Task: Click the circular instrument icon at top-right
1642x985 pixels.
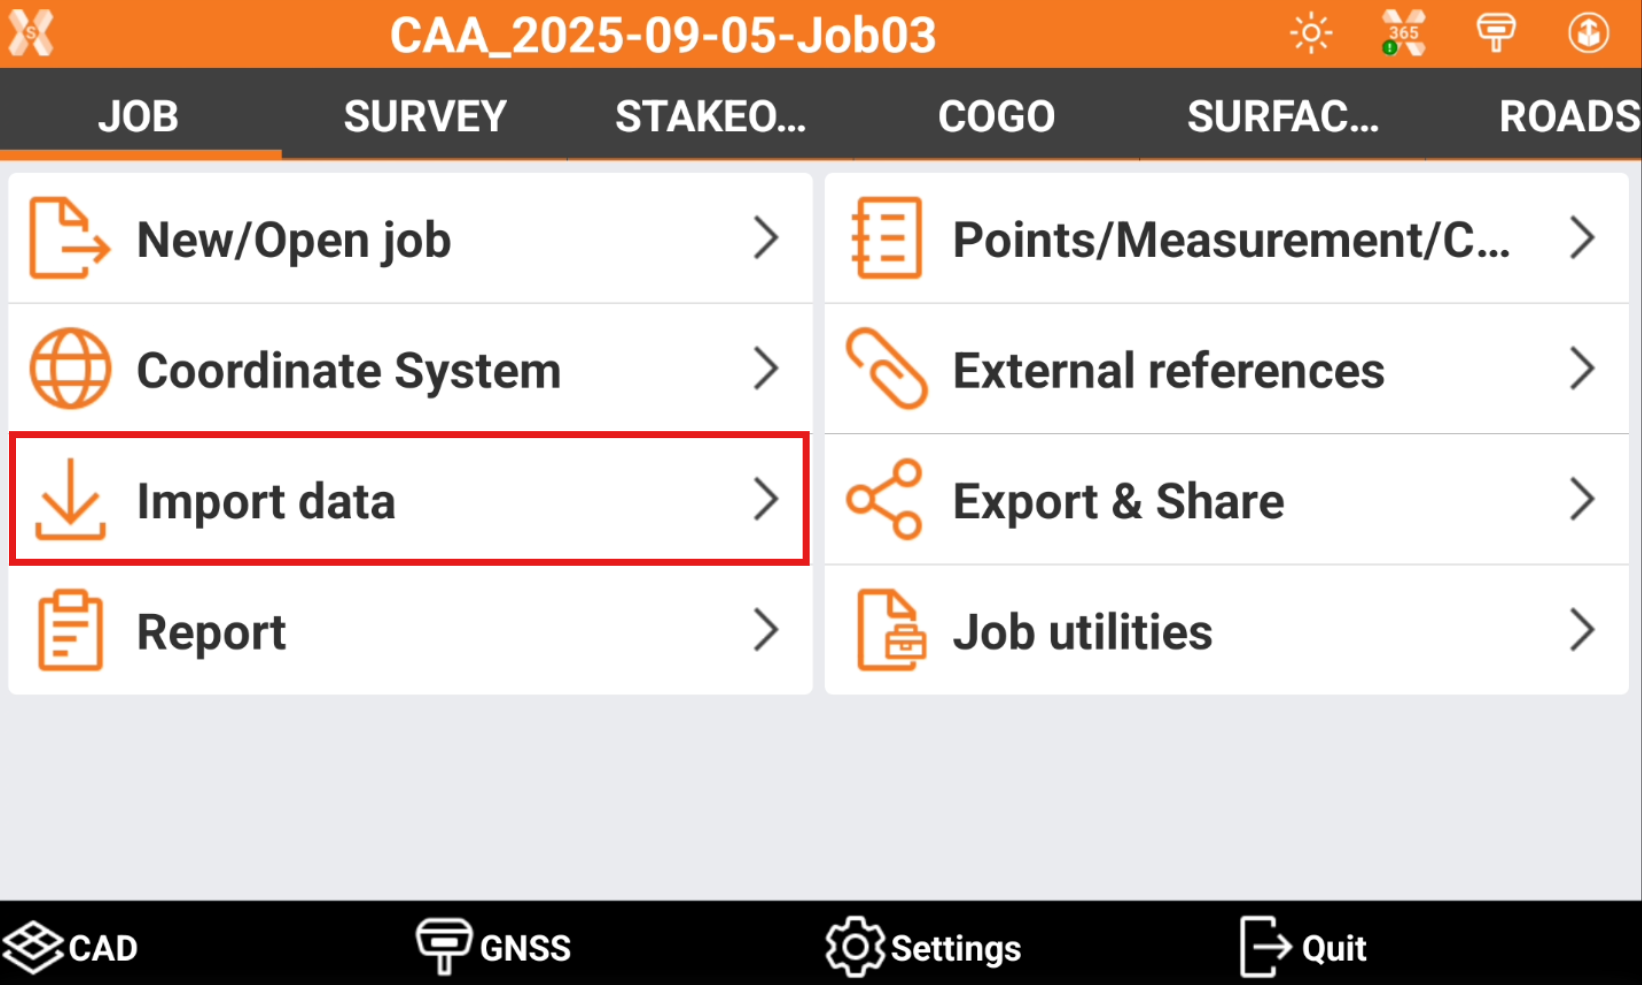Action: pos(1587,34)
